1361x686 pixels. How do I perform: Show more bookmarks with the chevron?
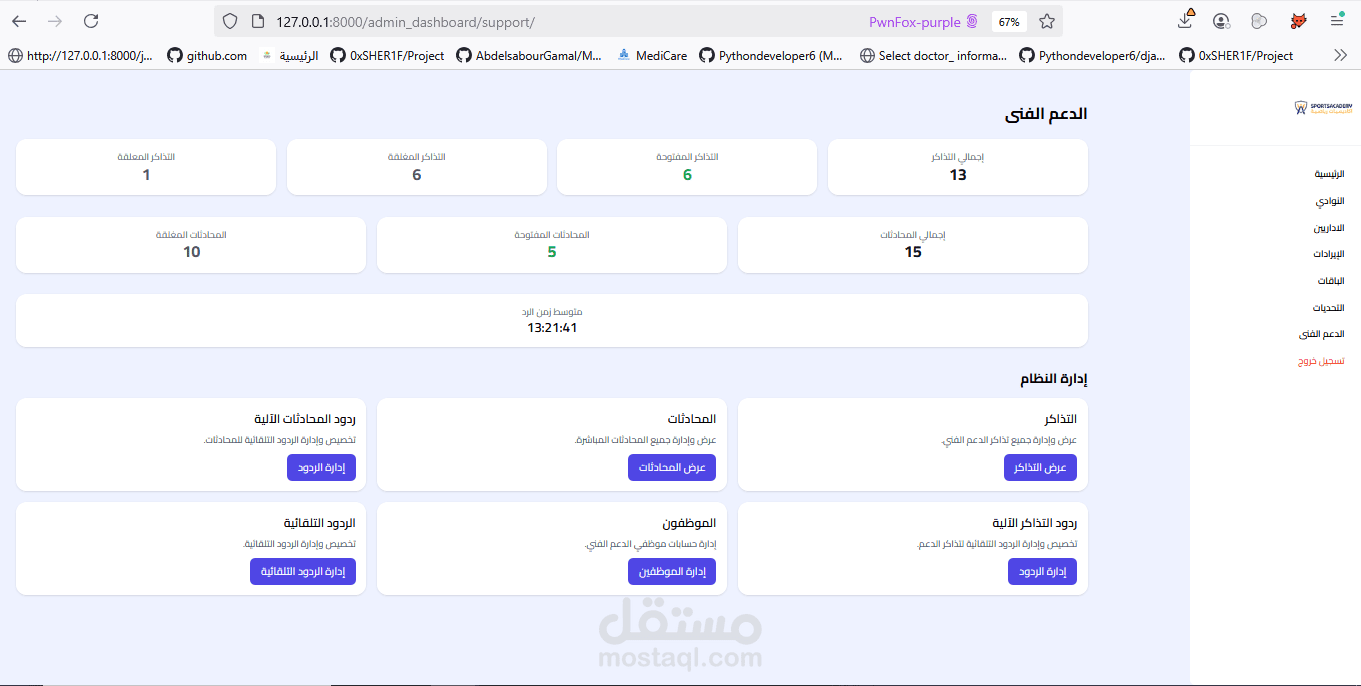point(1341,56)
